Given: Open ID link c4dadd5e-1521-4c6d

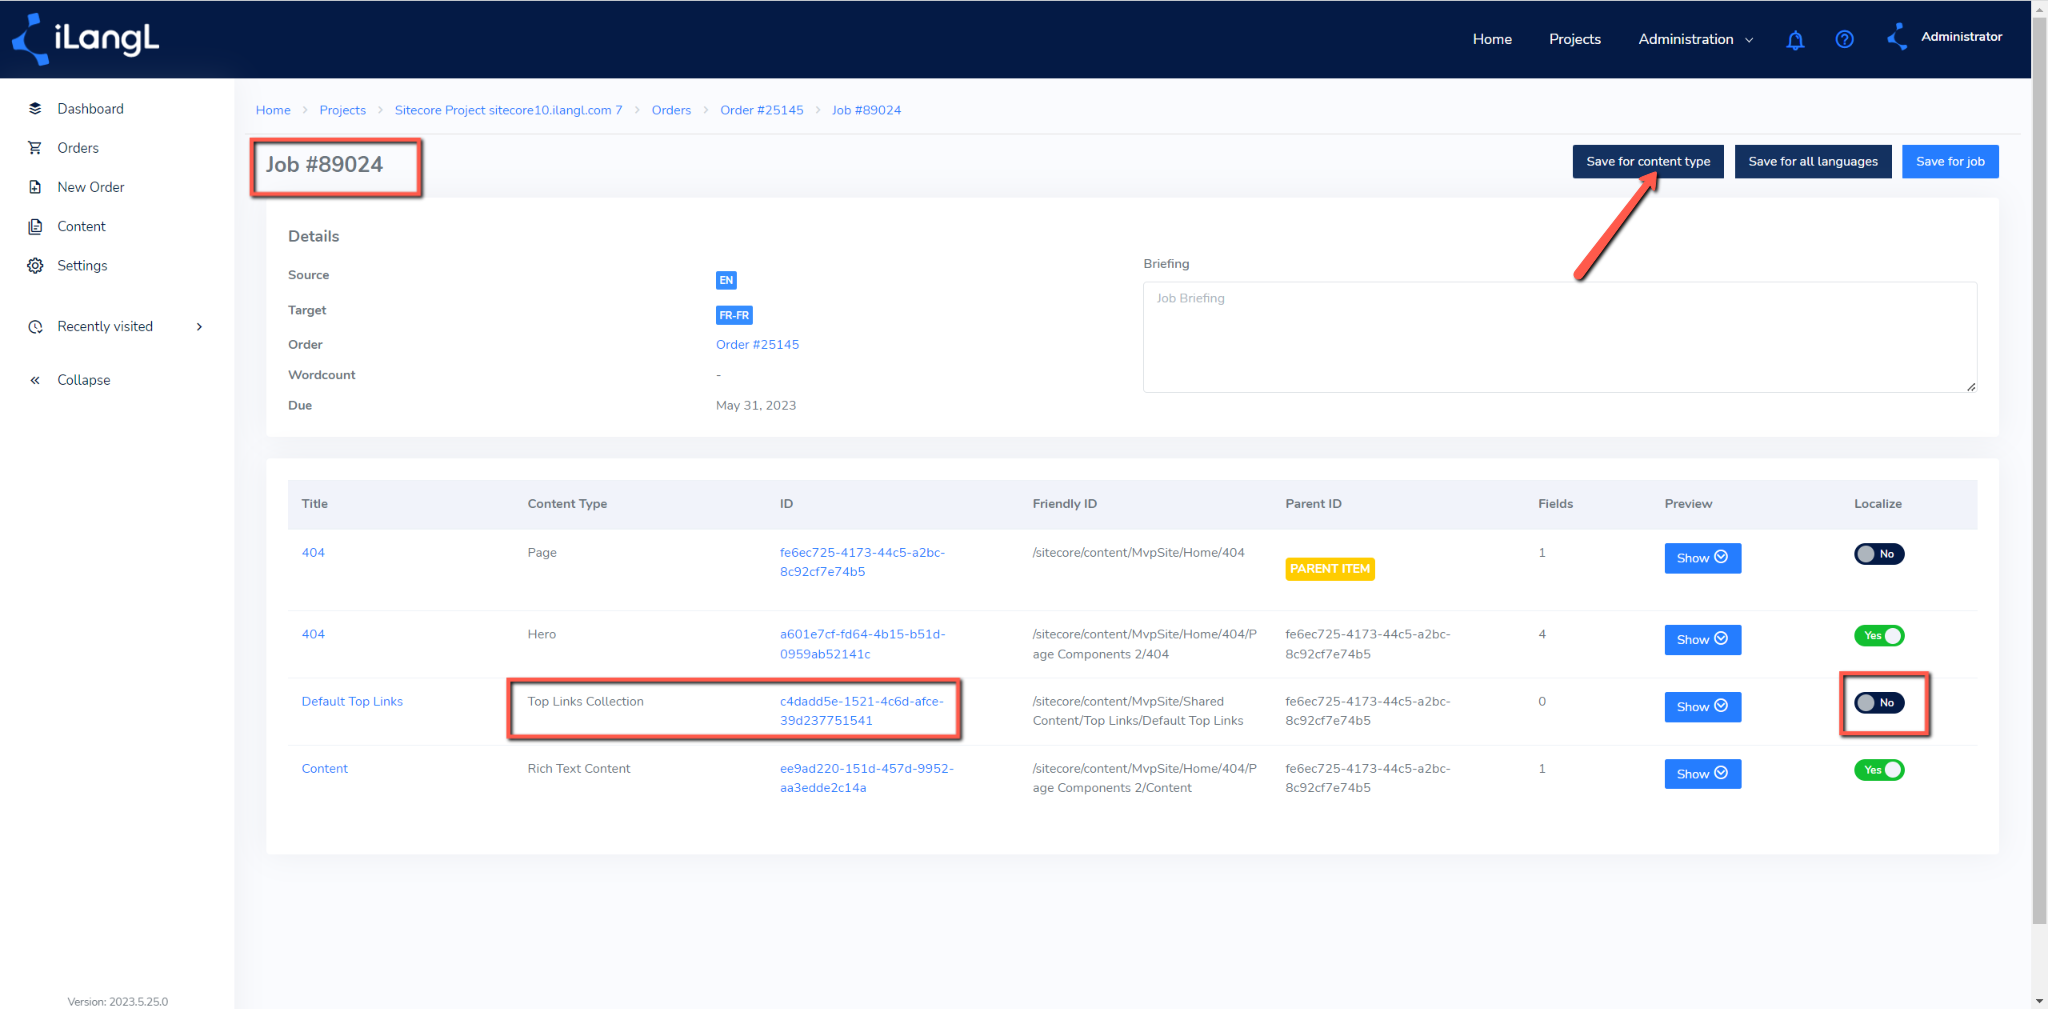Looking at the screenshot, I should click(862, 711).
